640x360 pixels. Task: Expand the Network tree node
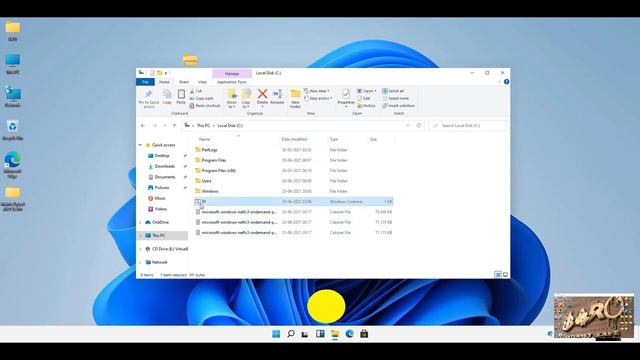click(140, 262)
